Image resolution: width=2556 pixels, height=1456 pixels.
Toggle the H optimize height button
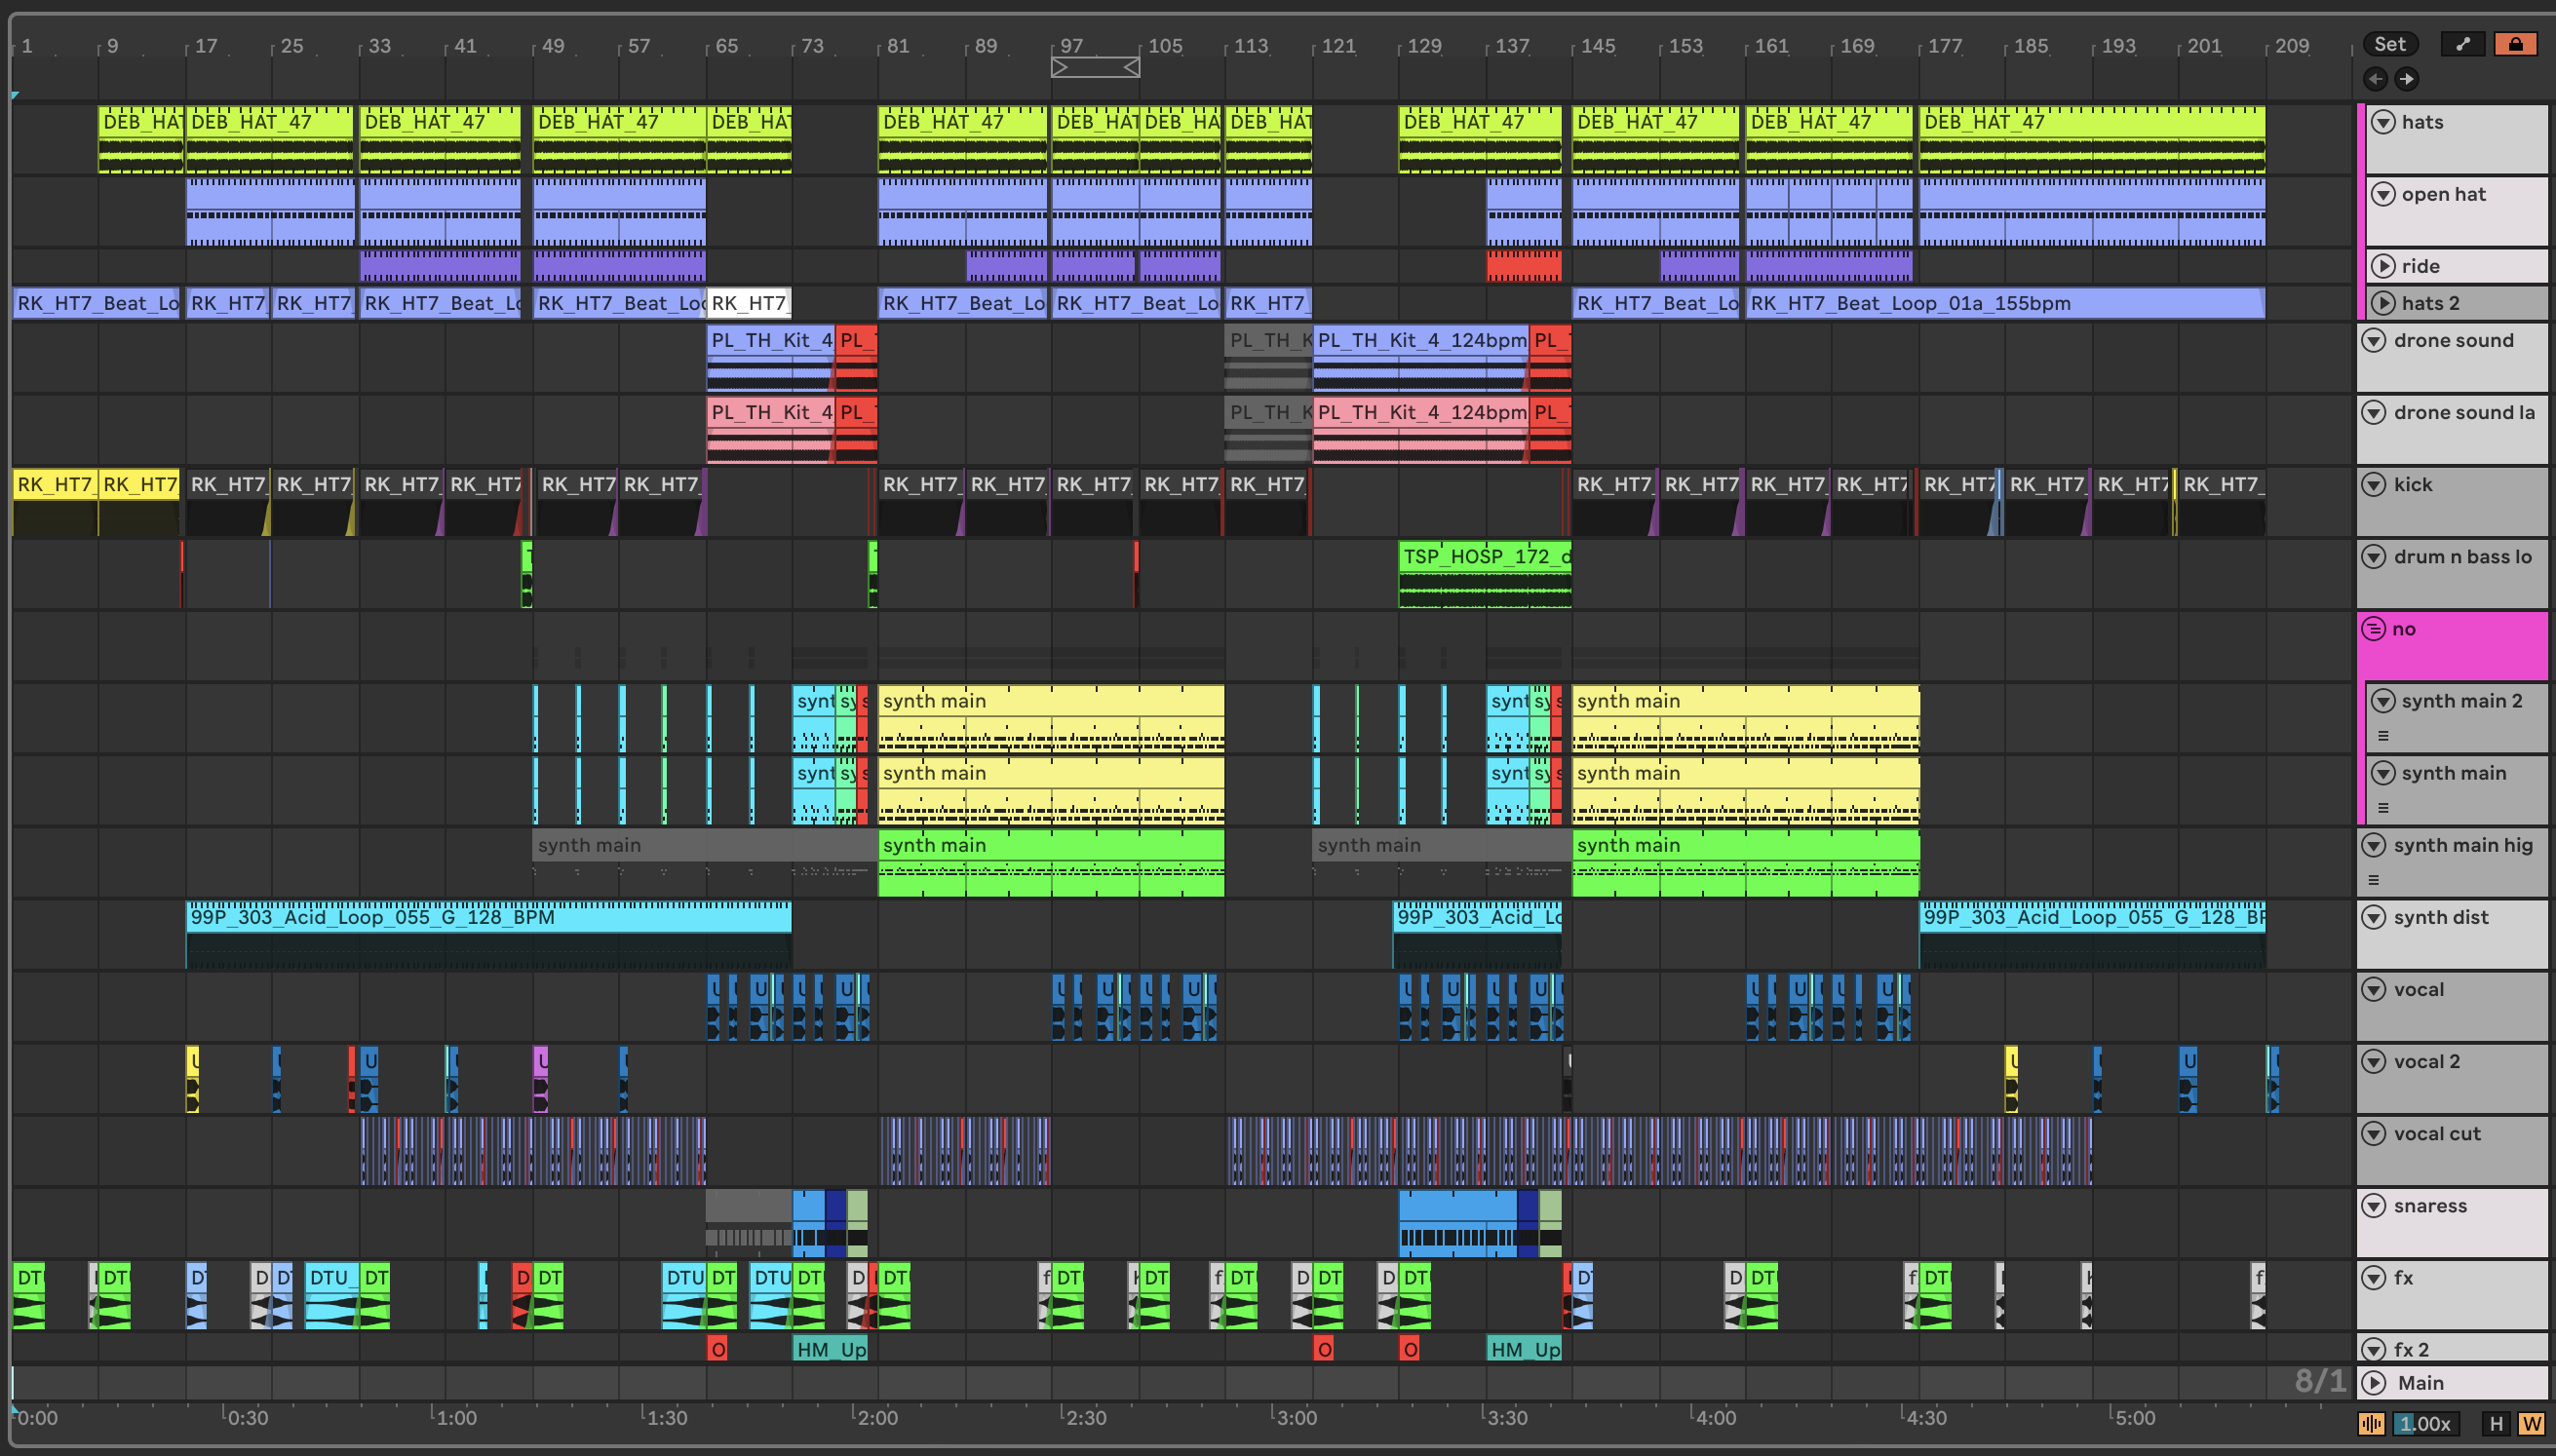(x=2496, y=1423)
